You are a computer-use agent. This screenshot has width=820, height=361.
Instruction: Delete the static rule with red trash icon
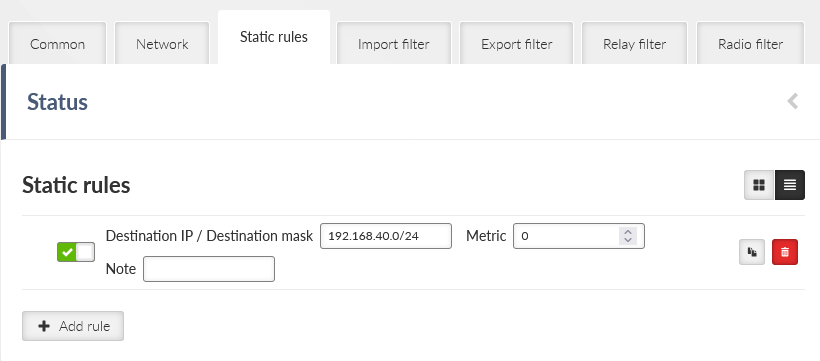785,252
